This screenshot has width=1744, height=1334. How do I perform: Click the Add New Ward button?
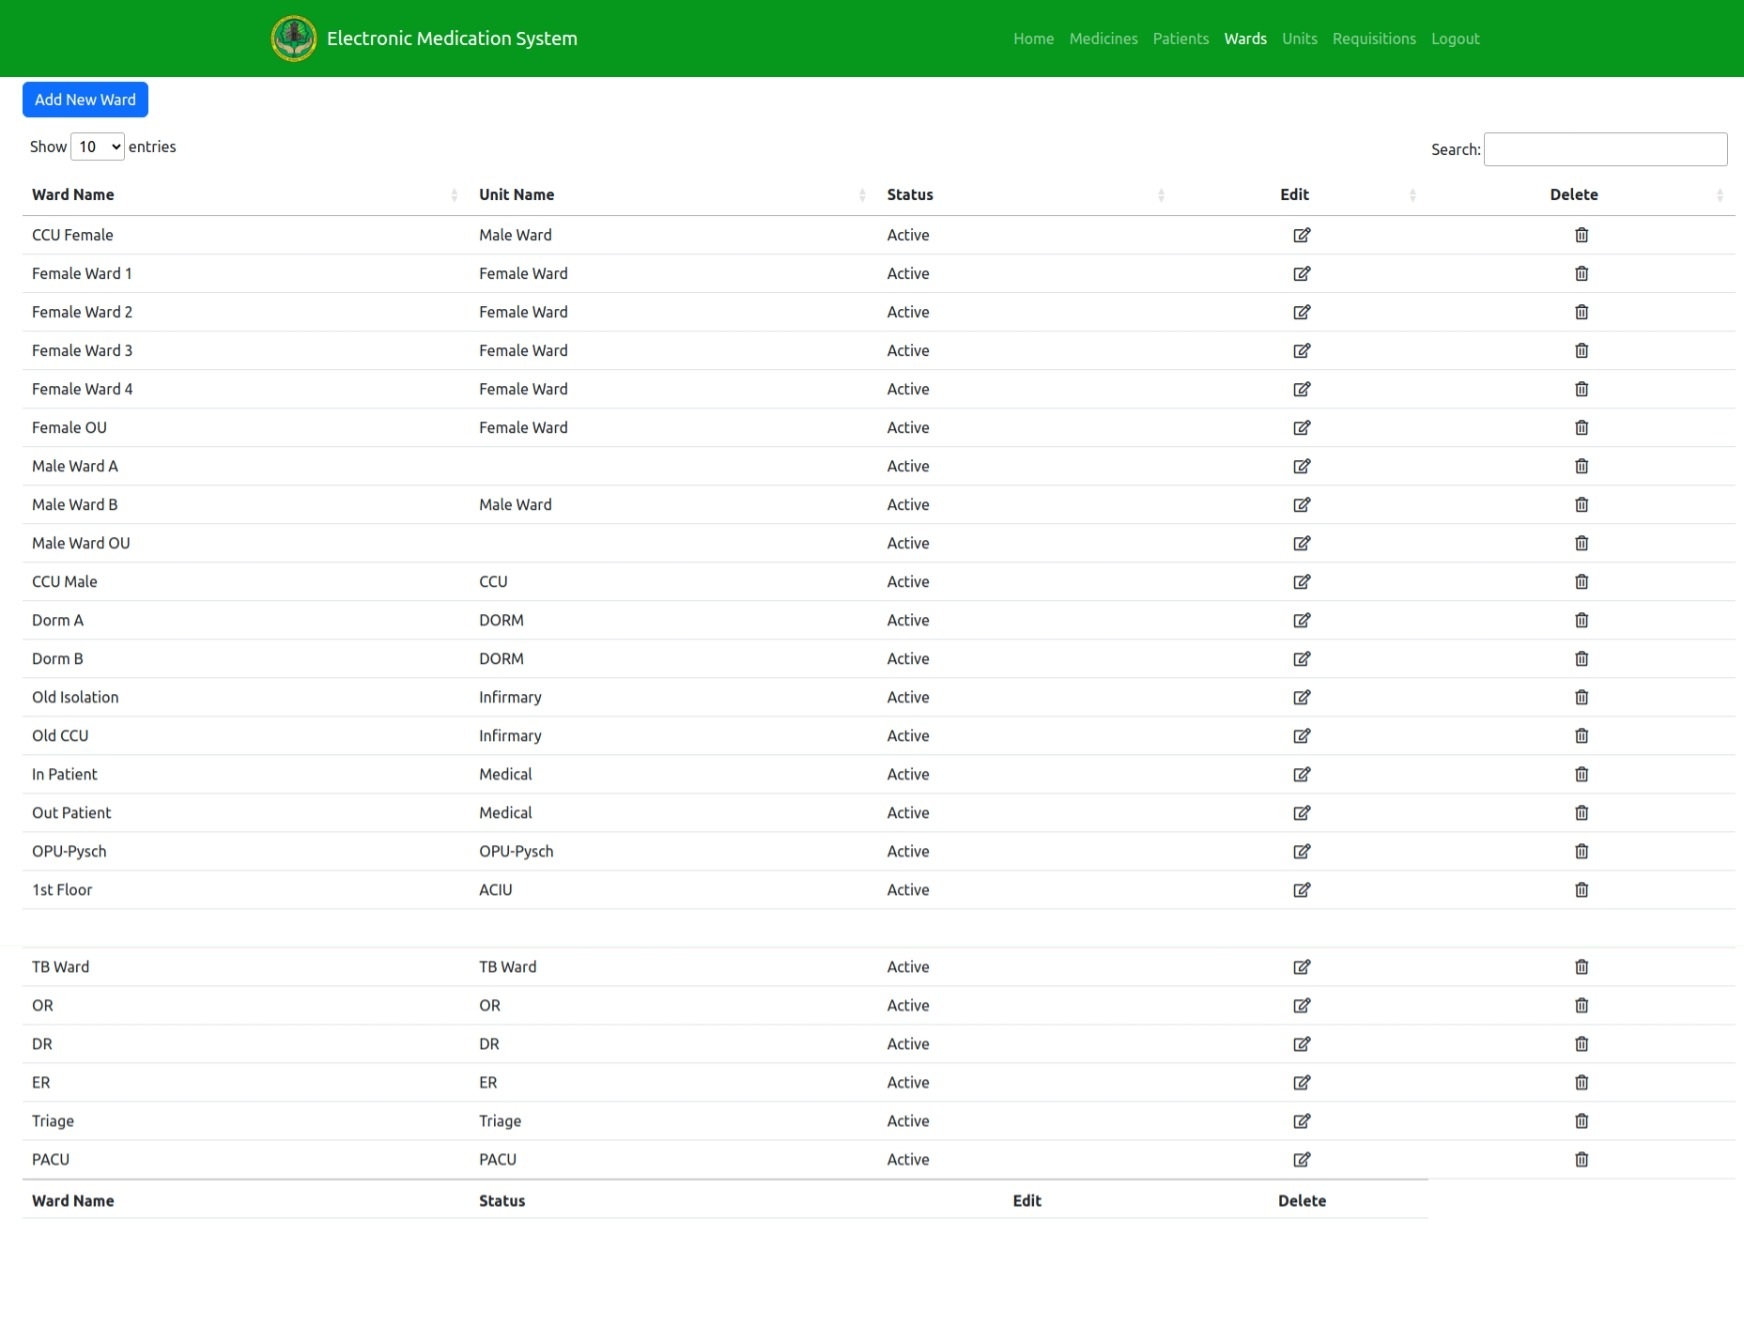[85, 100]
